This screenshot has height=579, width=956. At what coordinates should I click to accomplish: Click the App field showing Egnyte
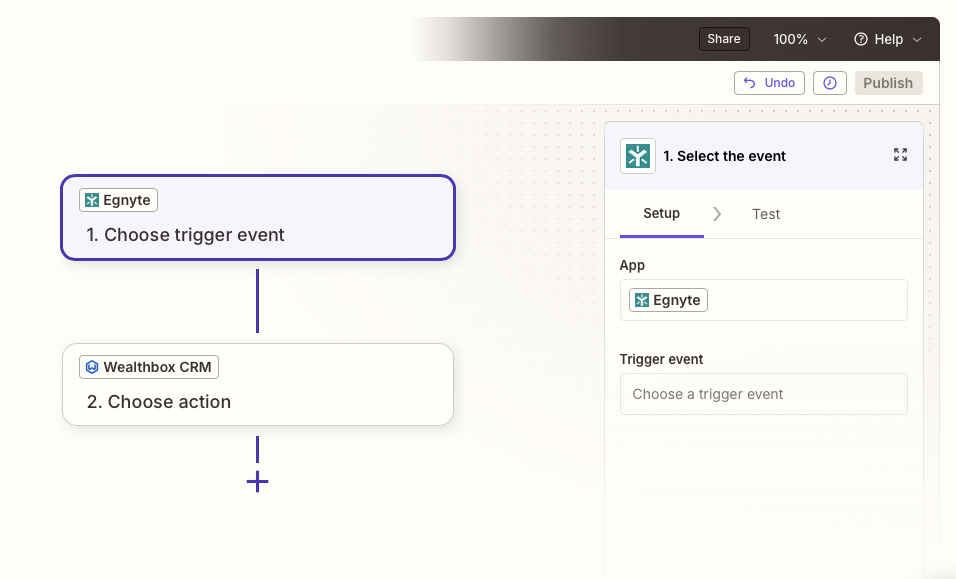pyautogui.click(x=763, y=300)
